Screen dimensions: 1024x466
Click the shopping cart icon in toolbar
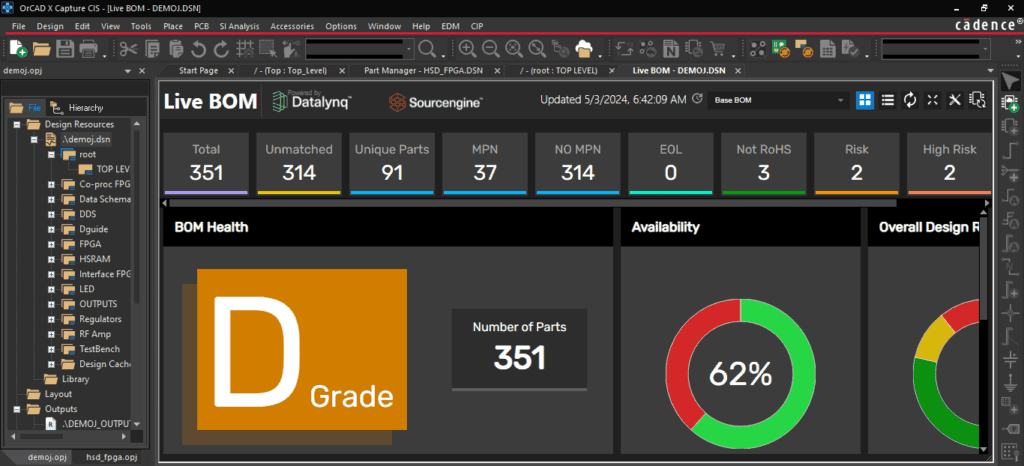[717, 48]
